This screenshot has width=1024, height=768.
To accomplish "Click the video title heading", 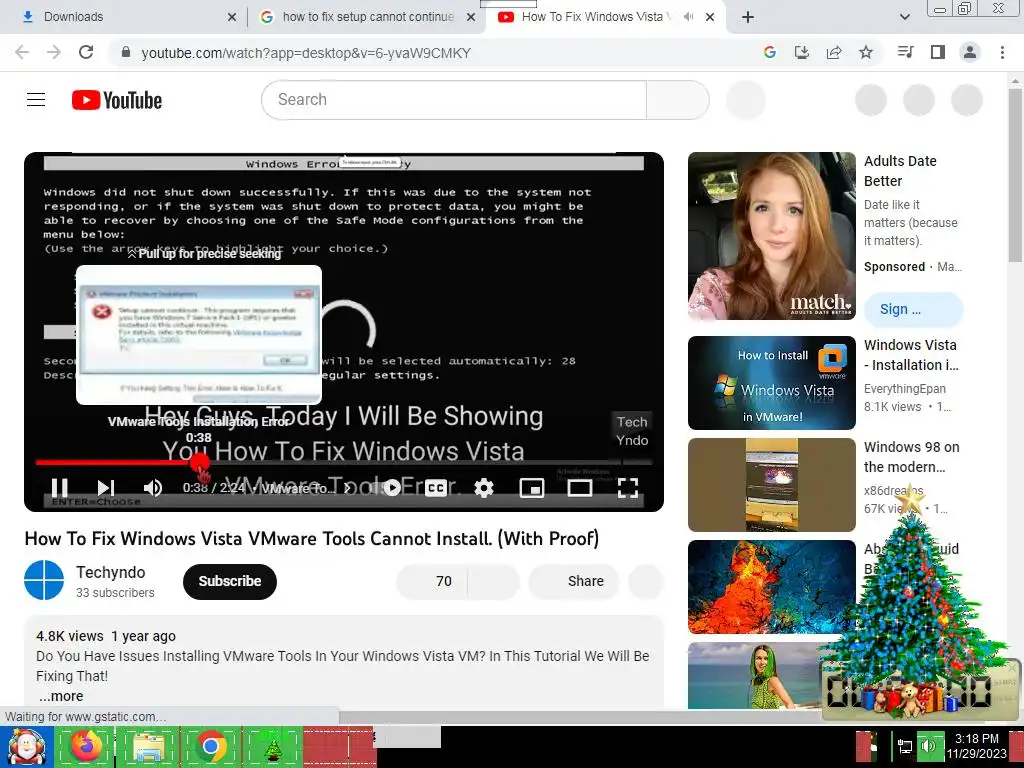I will coord(312,539).
